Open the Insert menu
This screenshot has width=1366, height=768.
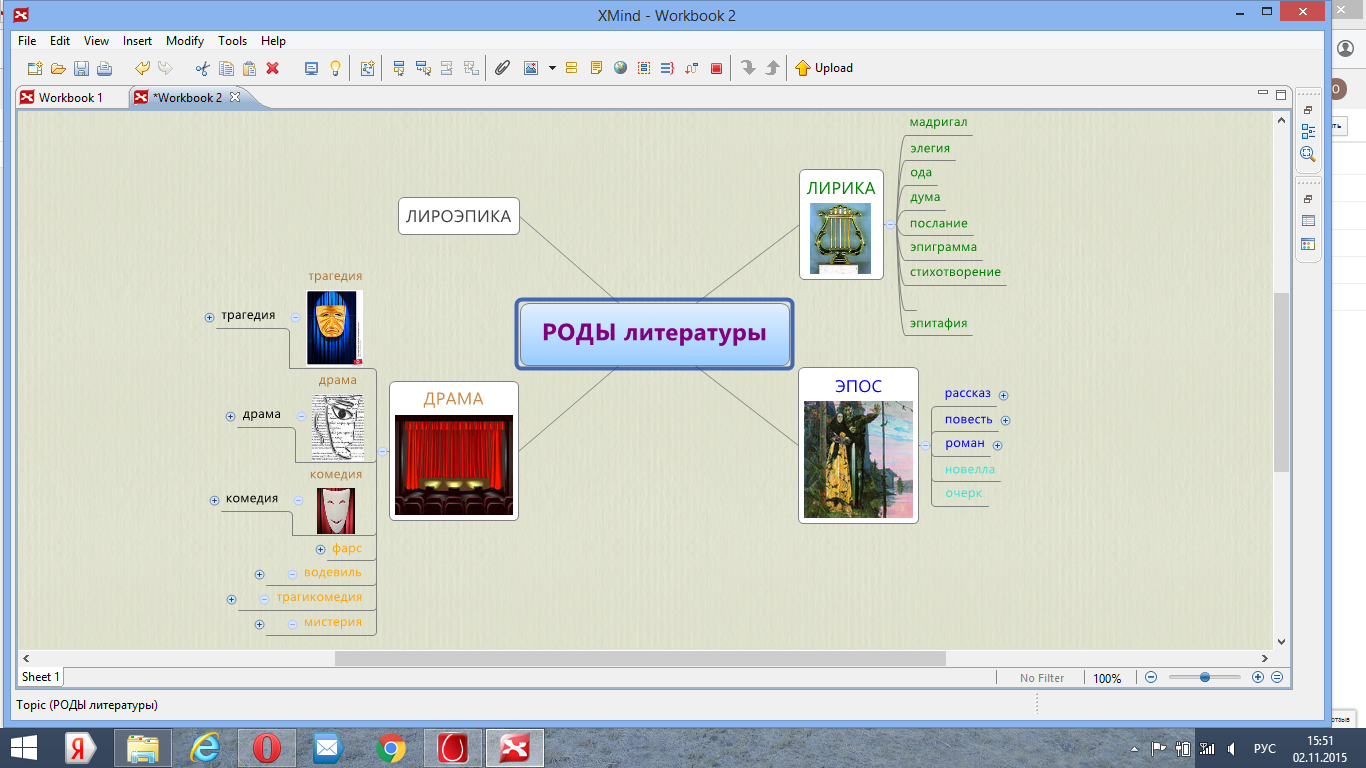pyautogui.click(x=137, y=41)
